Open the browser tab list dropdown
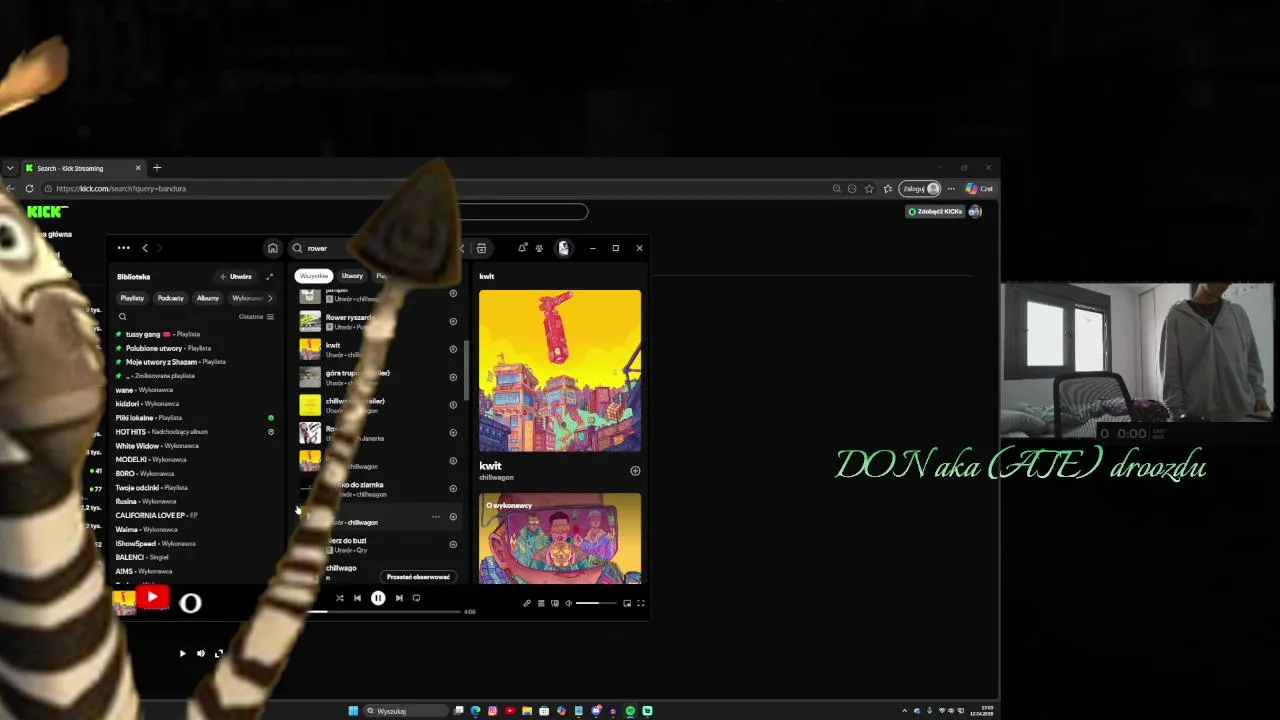This screenshot has width=1280, height=720. [x=10, y=168]
